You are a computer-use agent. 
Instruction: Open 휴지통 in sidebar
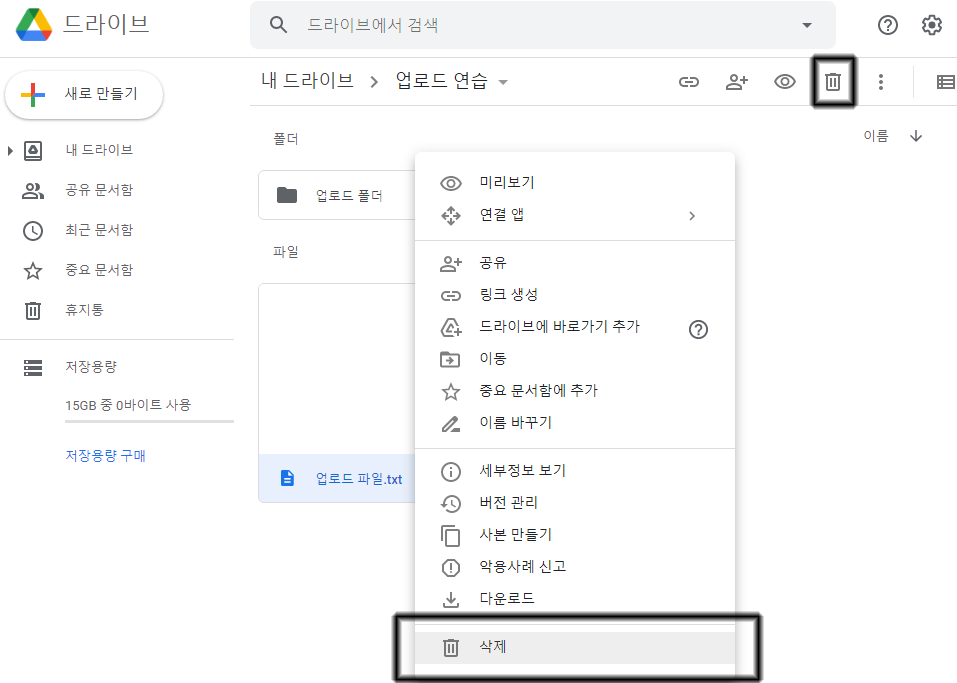(84, 310)
